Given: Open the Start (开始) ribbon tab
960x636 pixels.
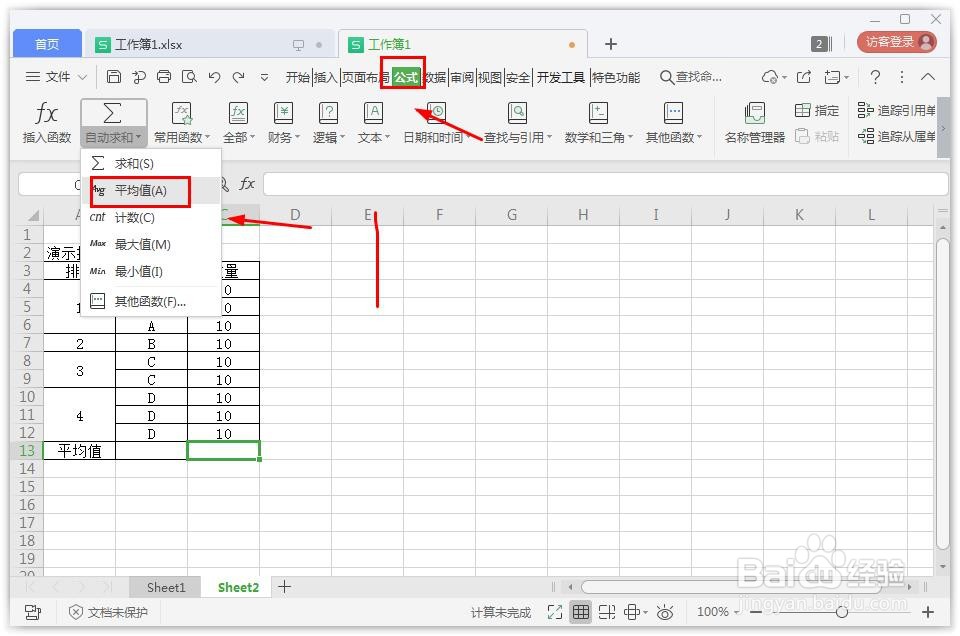Looking at the screenshot, I should click(x=298, y=77).
